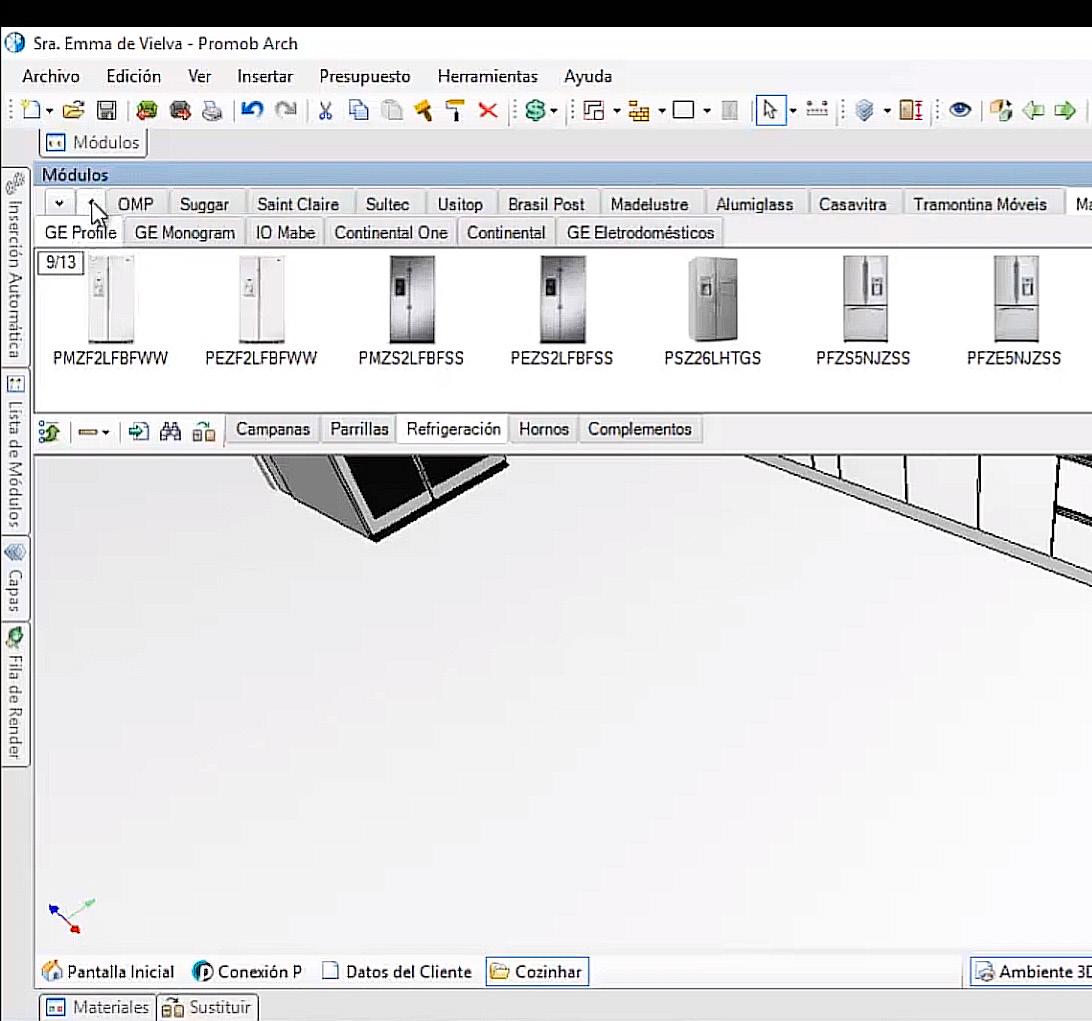Click the blue Undo arrow
This screenshot has height=1021, width=1092.
(x=252, y=110)
